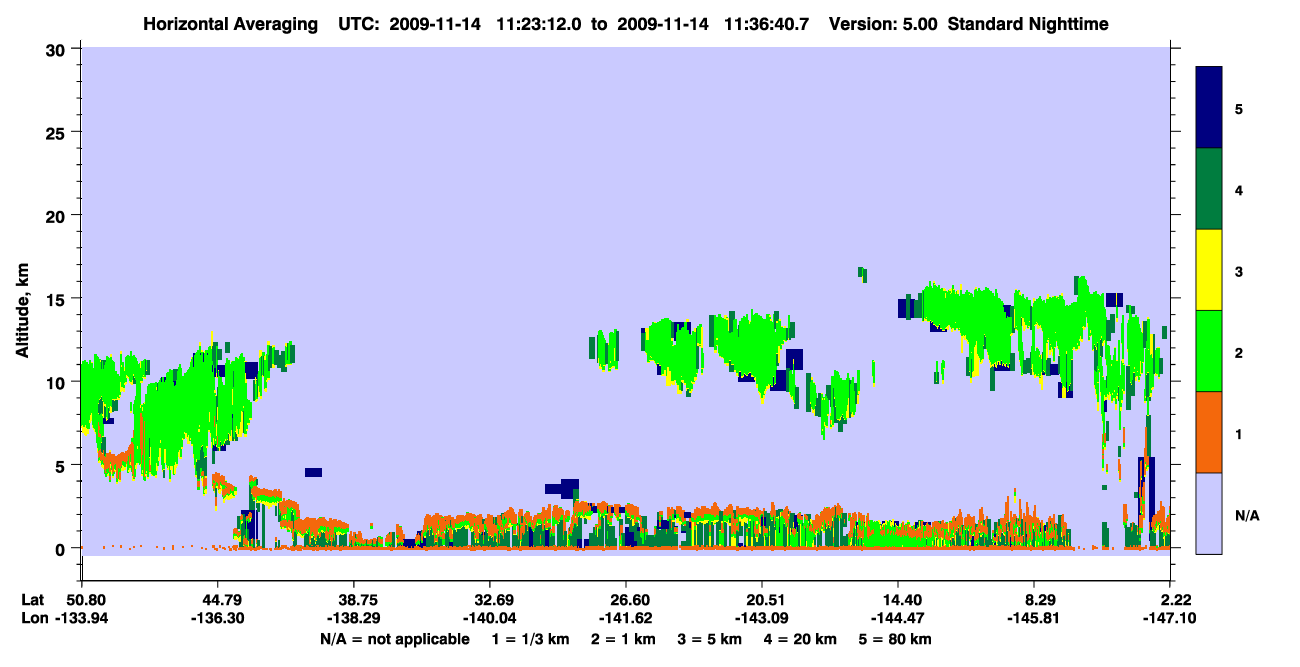This screenshot has height=667, width=1300.
Task: Click the orange colorbar segment labeled 1
Action: pyautogui.click(x=1209, y=432)
